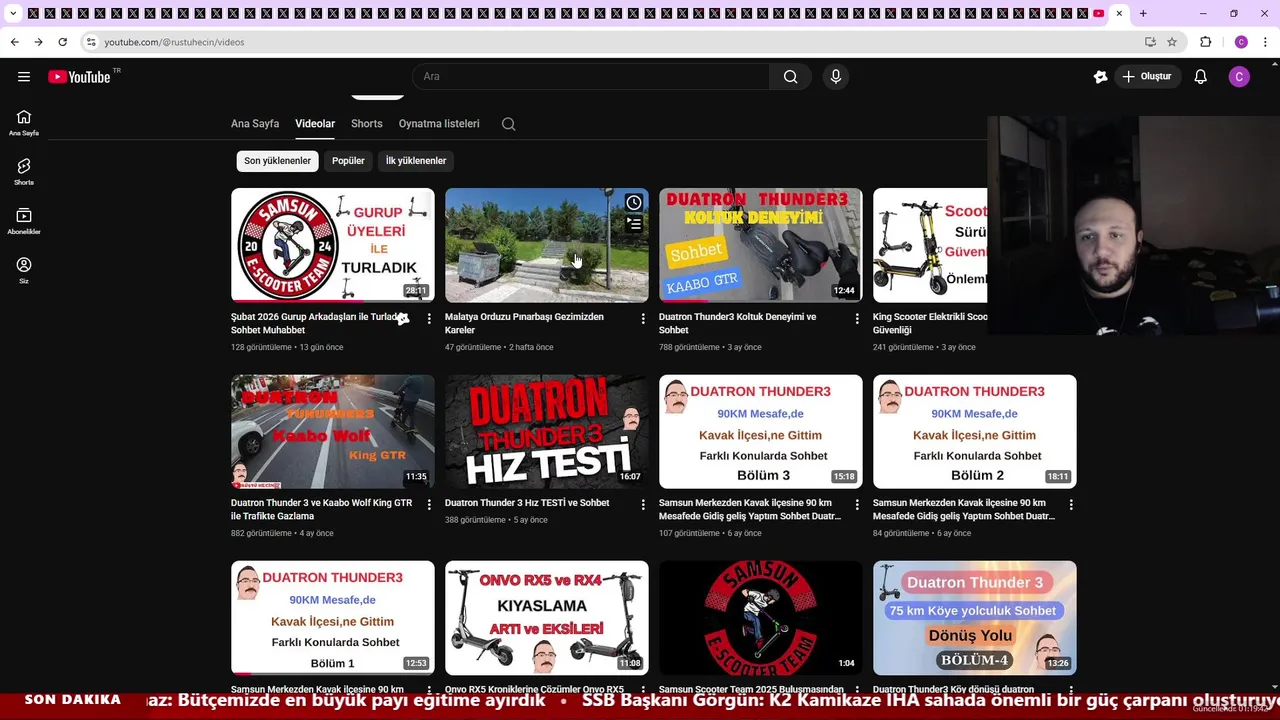Open title Duatron Thunder 3 ve Kaabo Wolf

[x=321, y=509]
